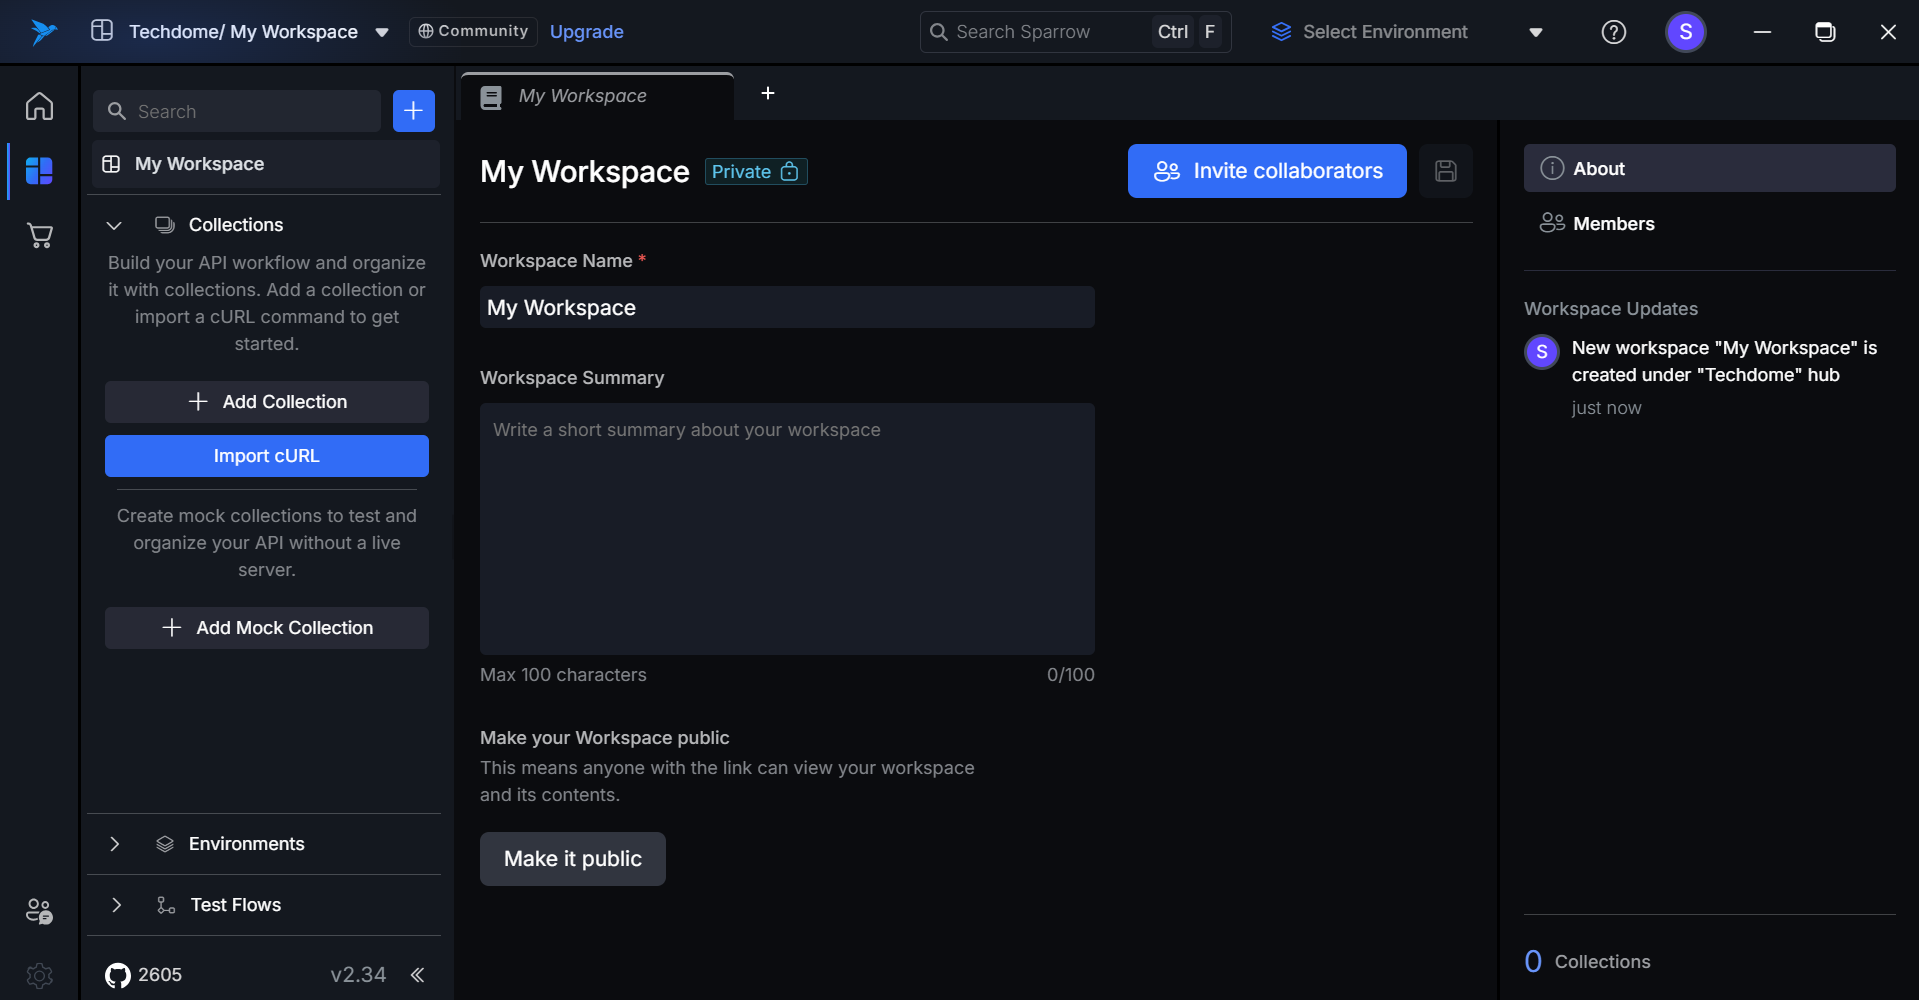The height and width of the screenshot is (1000, 1919).
Task: Open Settings from the bottom left rail
Action: pyautogui.click(x=38, y=975)
